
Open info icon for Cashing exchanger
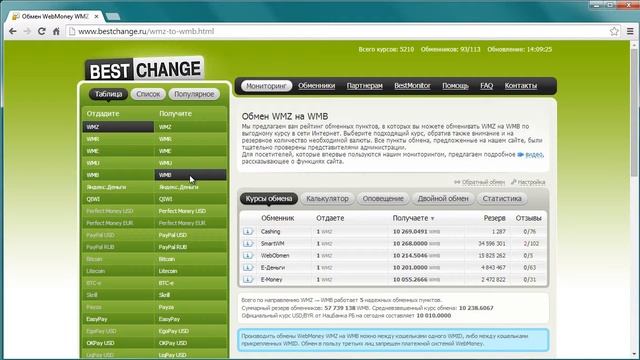(247, 231)
